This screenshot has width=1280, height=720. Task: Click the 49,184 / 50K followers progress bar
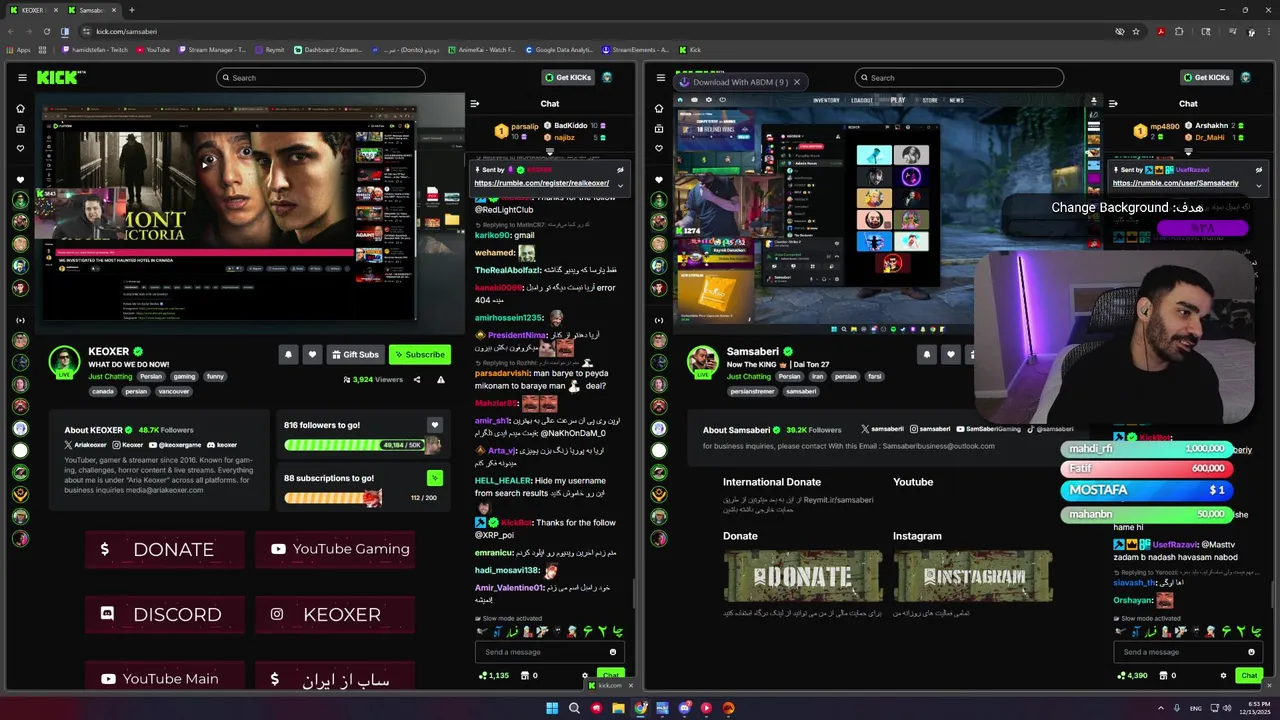pyautogui.click(x=362, y=445)
